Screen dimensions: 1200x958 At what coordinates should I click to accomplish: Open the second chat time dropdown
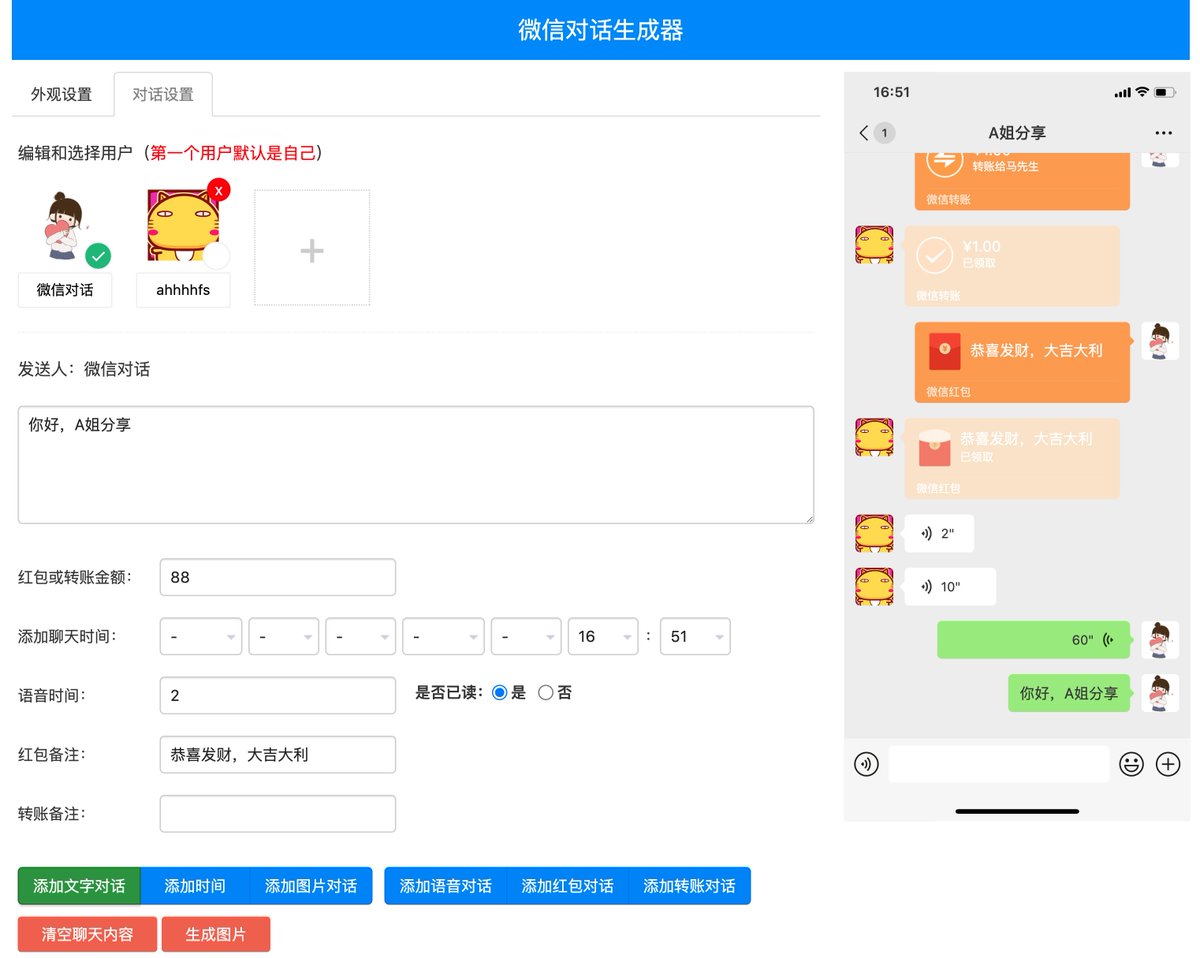[x=284, y=636]
